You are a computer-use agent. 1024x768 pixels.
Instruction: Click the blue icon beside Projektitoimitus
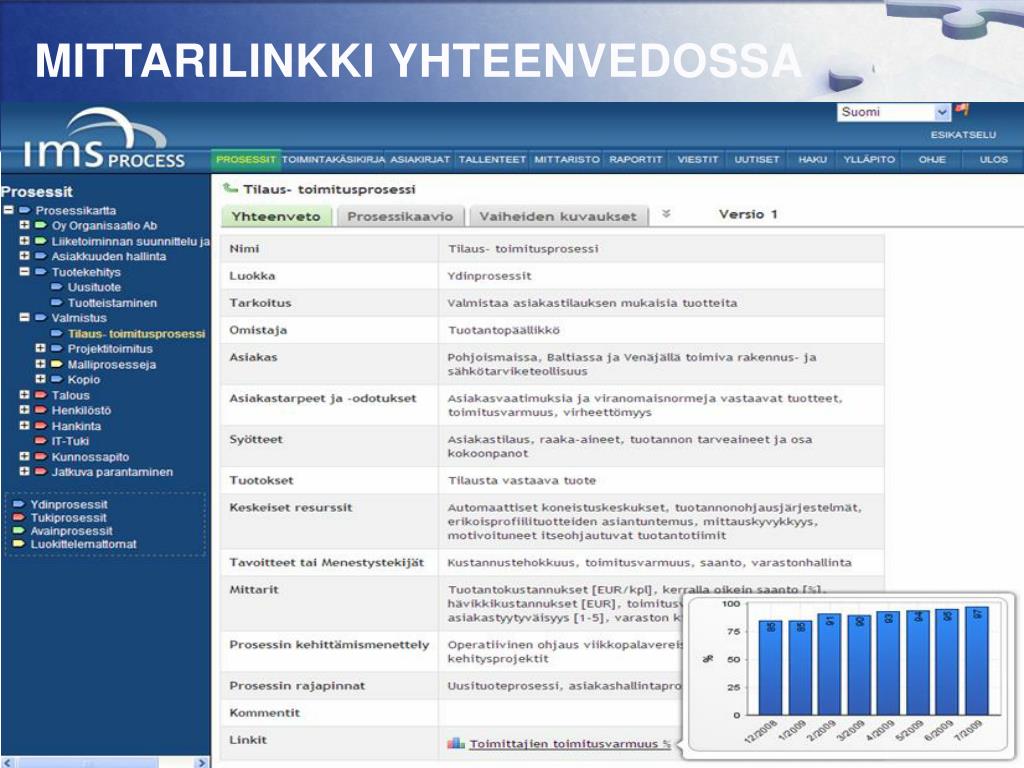pos(57,348)
